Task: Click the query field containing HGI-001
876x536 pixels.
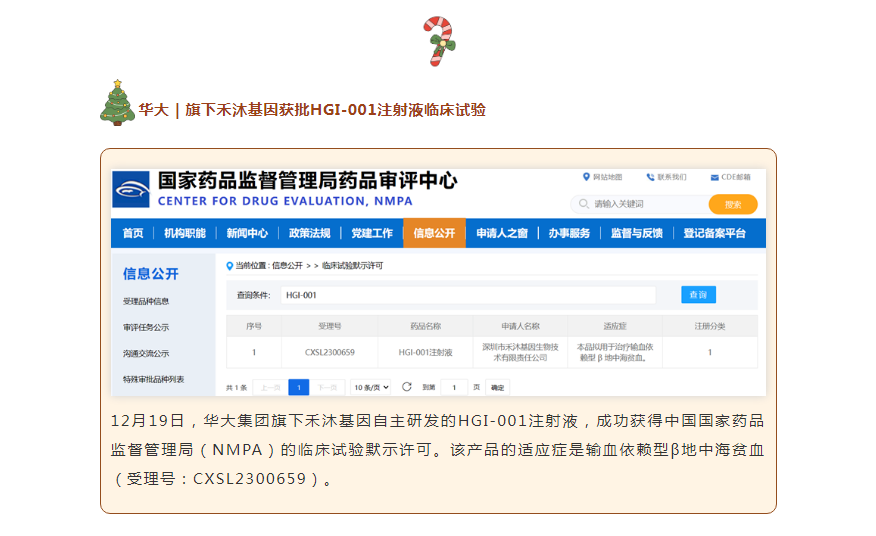Action: pyautogui.click(x=468, y=295)
